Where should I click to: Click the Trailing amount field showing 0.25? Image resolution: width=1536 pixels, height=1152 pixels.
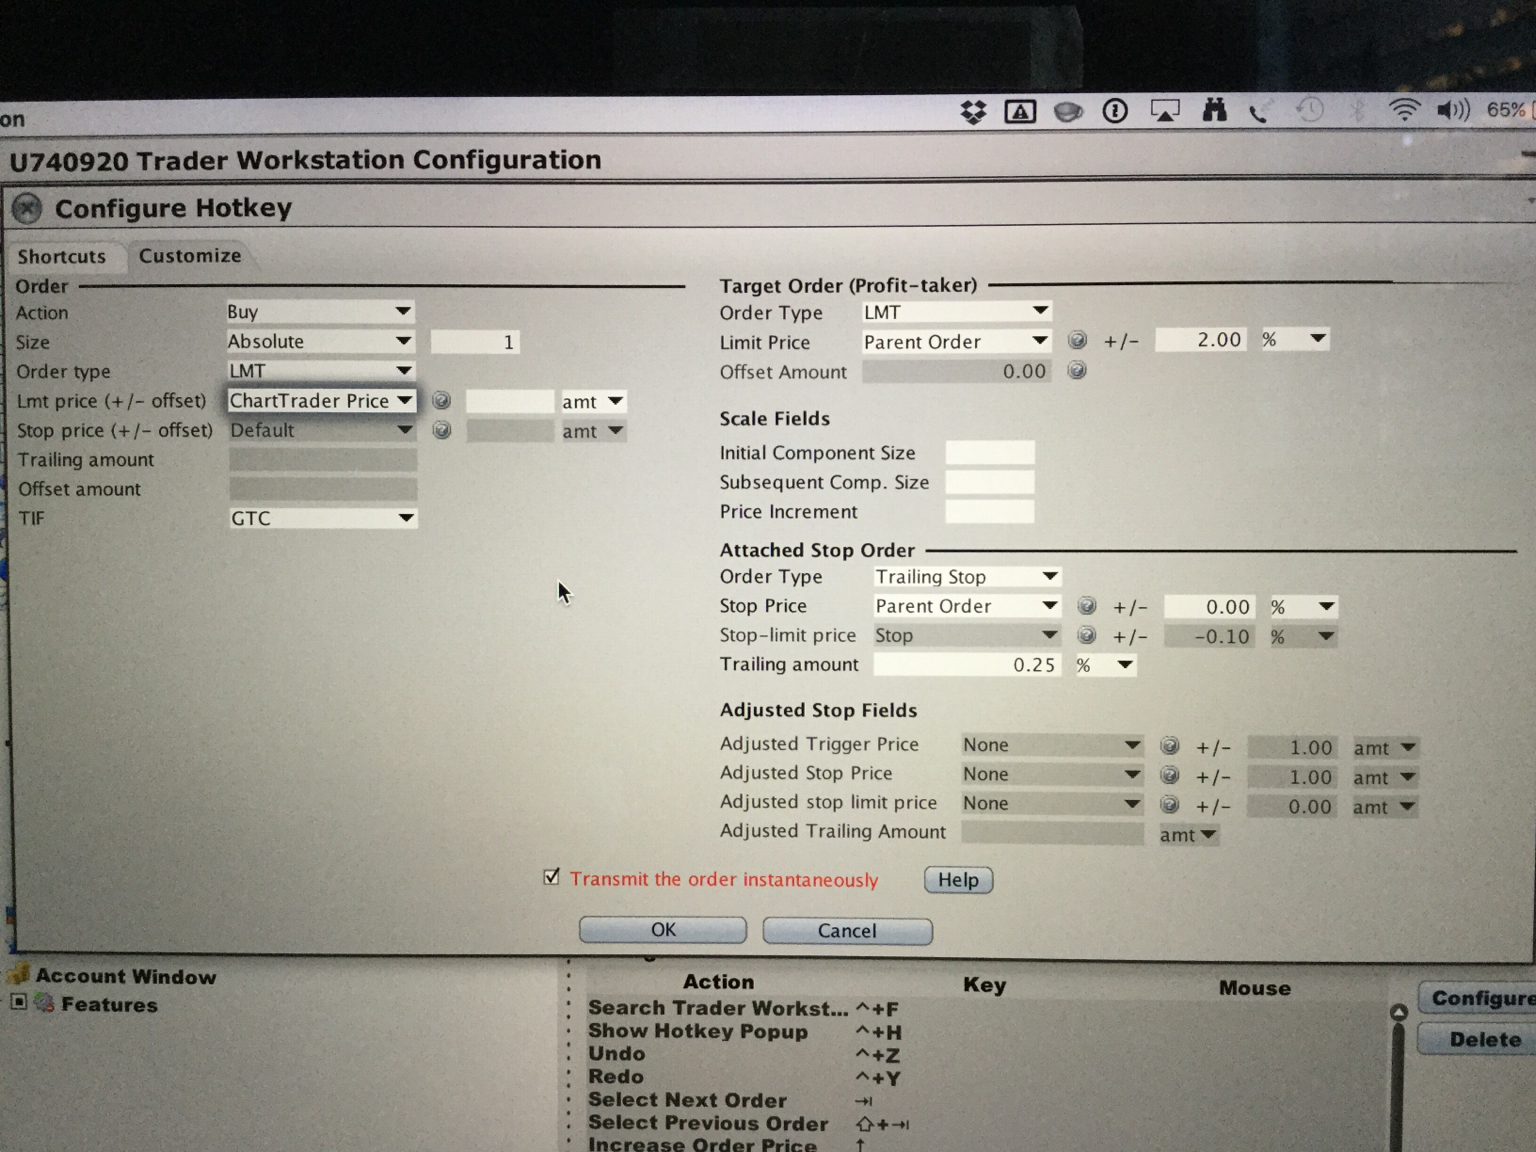(967, 665)
